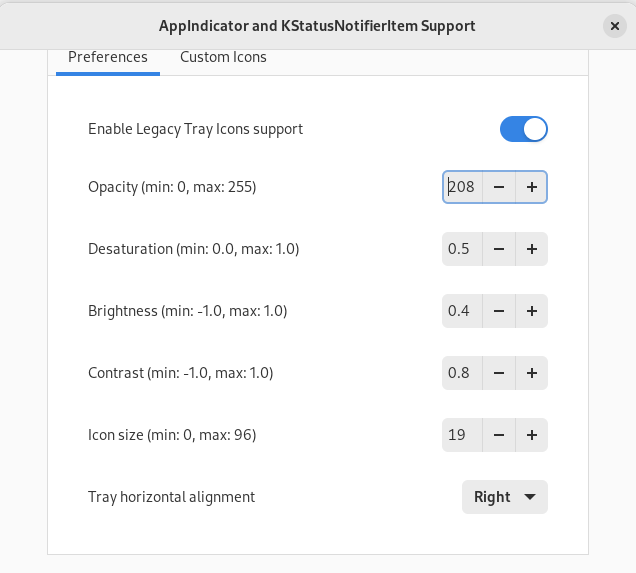Switch to the Custom Icons tab

(x=223, y=57)
